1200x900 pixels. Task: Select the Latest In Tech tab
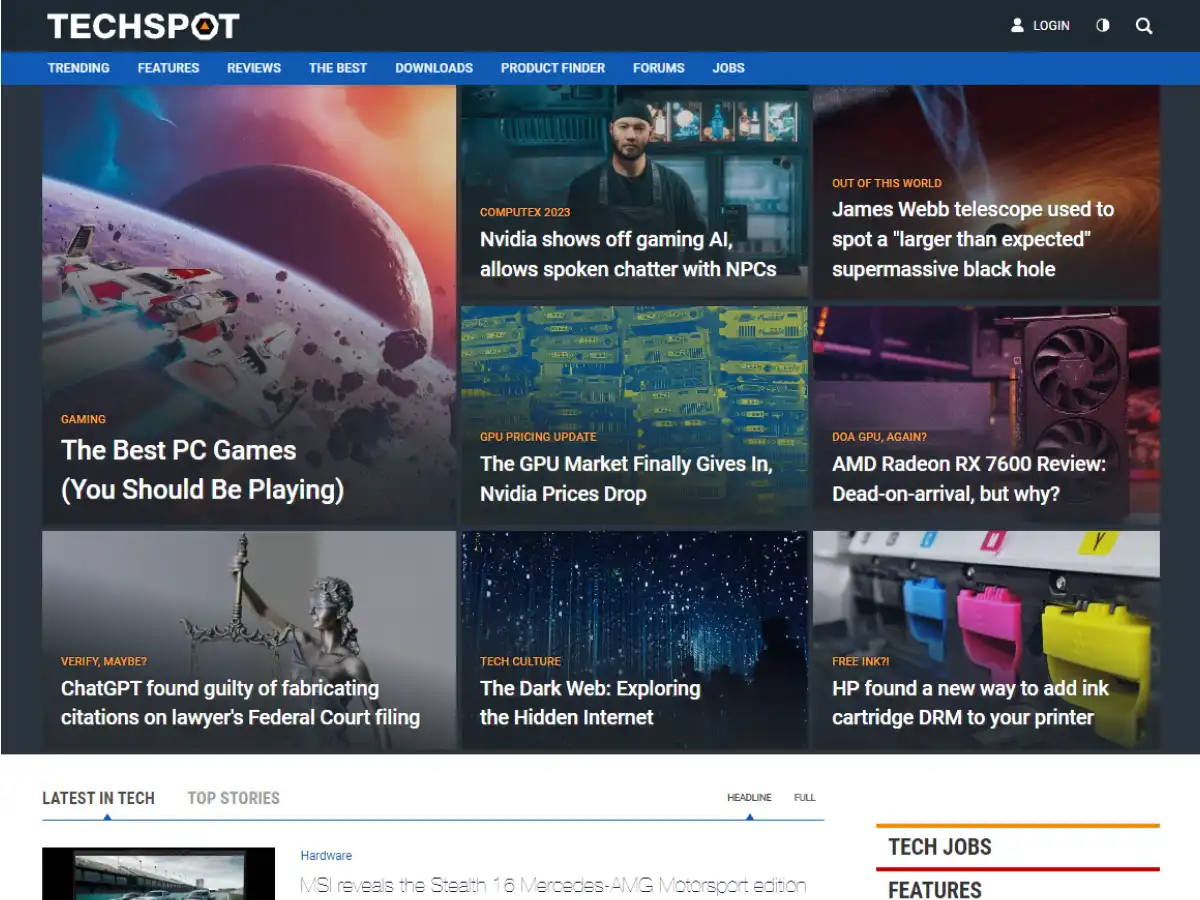click(98, 798)
